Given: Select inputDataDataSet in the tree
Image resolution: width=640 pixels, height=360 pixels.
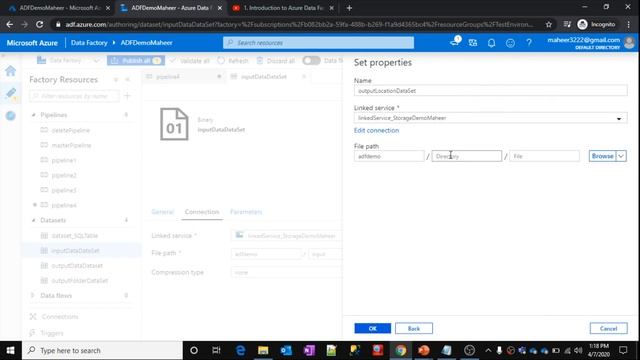Looking at the screenshot, I should coord(75,251).
